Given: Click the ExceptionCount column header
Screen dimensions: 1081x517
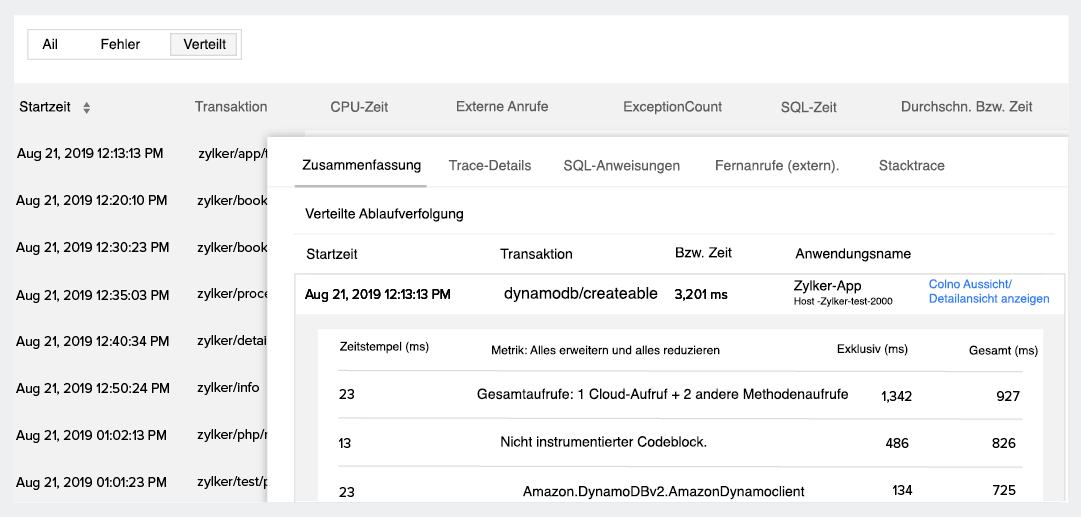Looking at the screenshot, I should point(672,106).
